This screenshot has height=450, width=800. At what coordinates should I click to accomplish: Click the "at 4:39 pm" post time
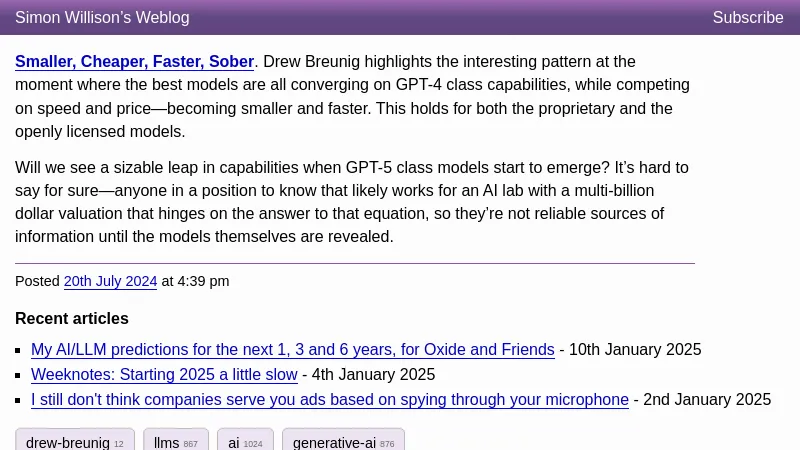(196, 282)
